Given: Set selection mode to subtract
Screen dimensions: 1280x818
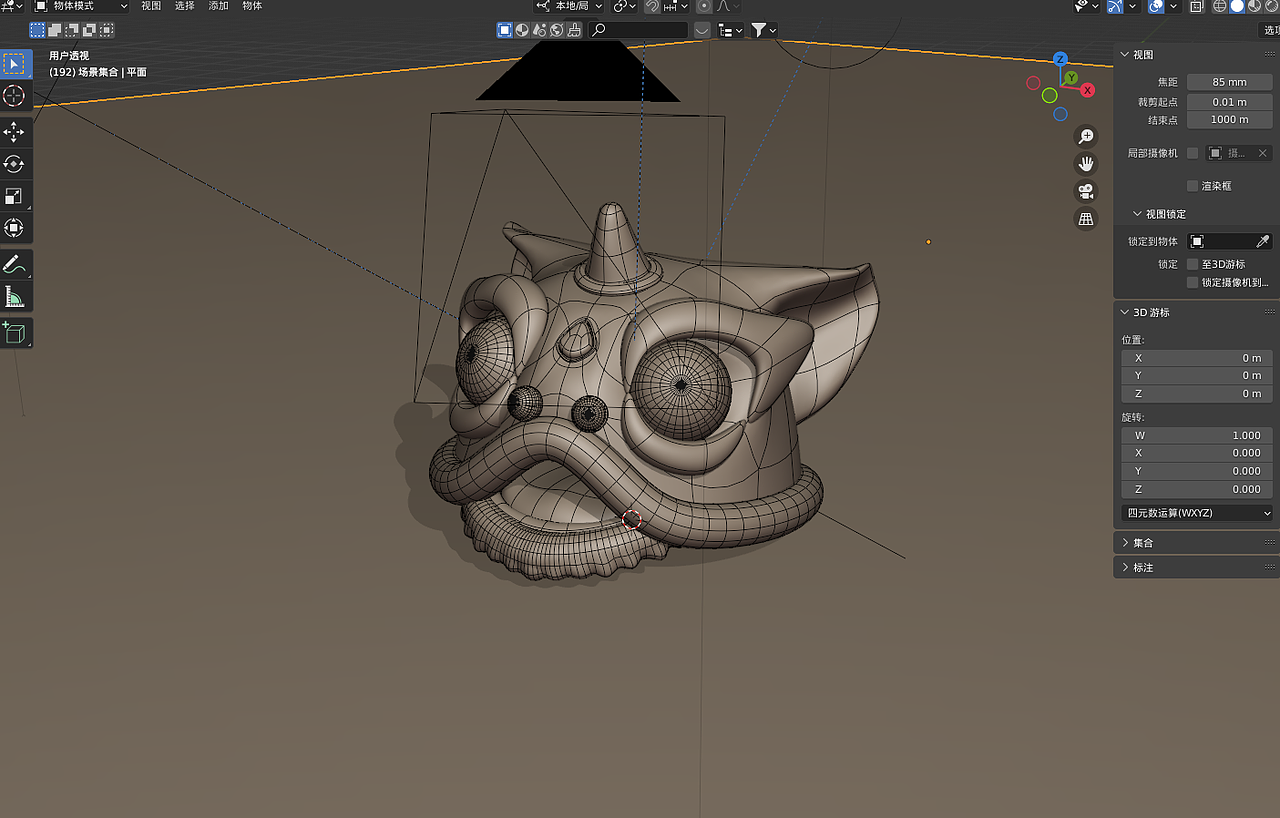Looking at the screenshot, I should [71, 31].
